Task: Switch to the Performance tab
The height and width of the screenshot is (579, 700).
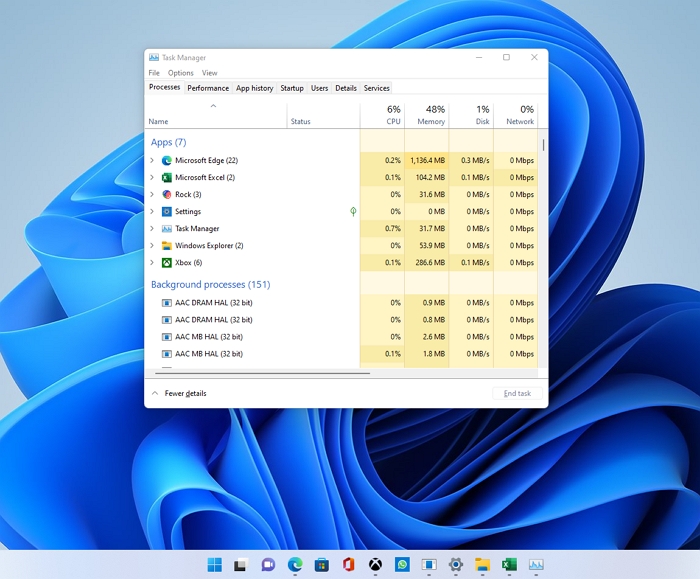Action: pyautogui.click(x=208, y=88)
